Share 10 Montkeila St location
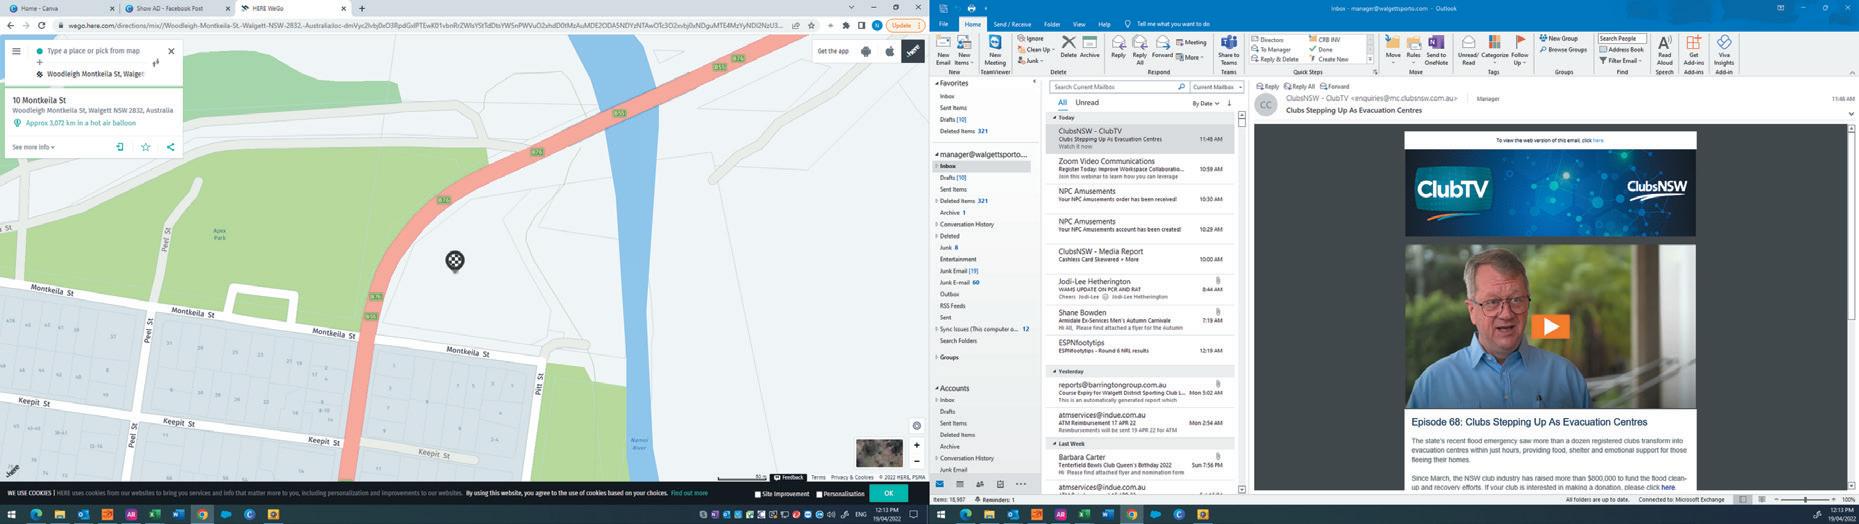The width and height of the screenshot is (1859, 524). tap(170, 147)
